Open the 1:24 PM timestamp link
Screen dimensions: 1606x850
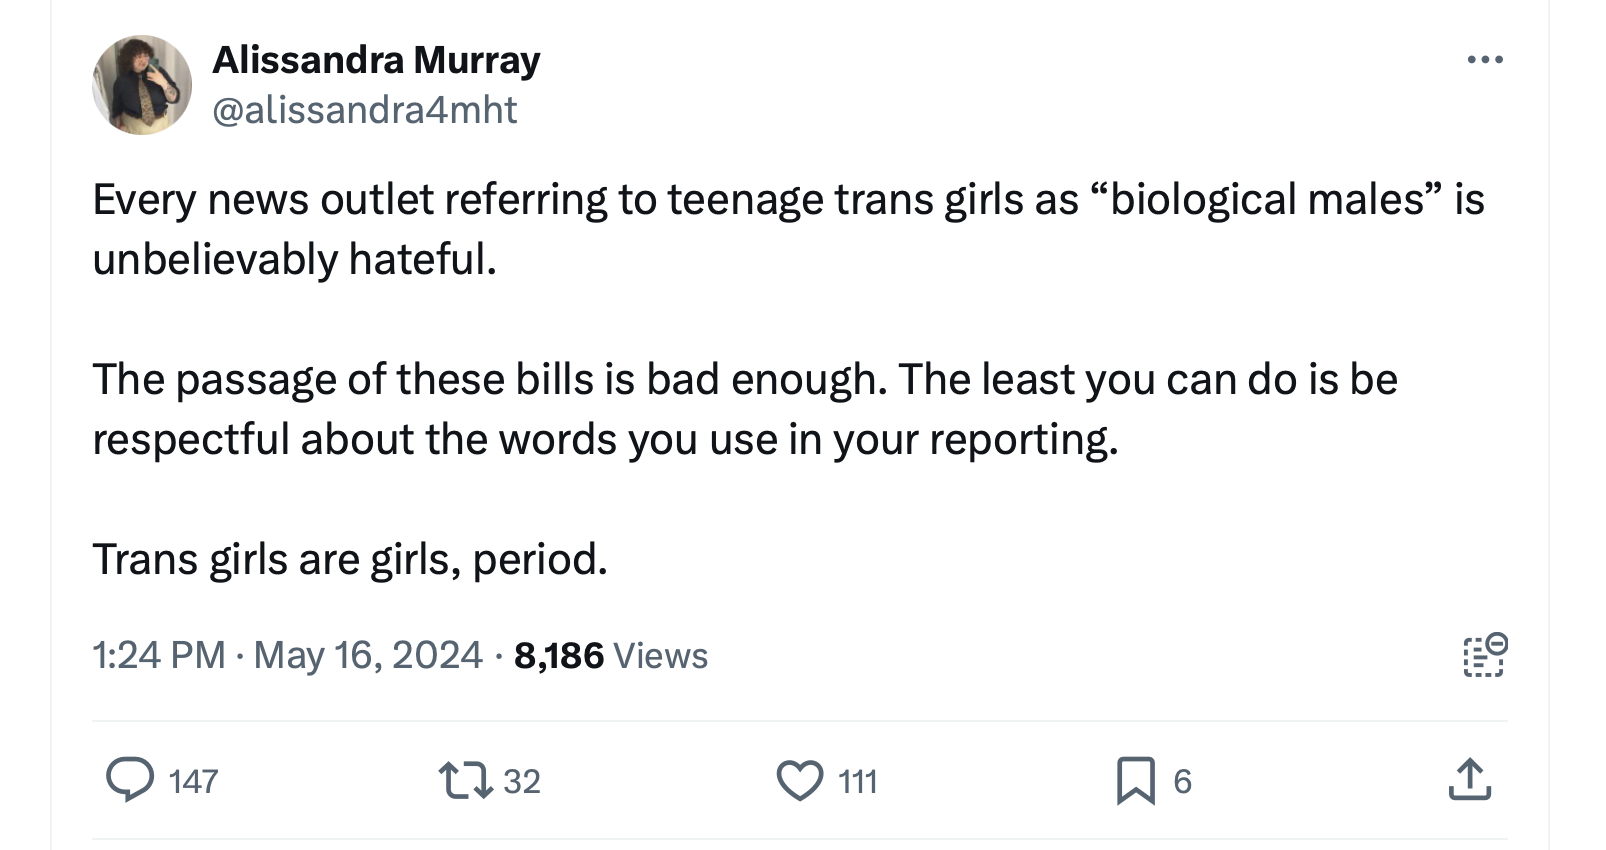pyautogui.click(x=158, y=656)
